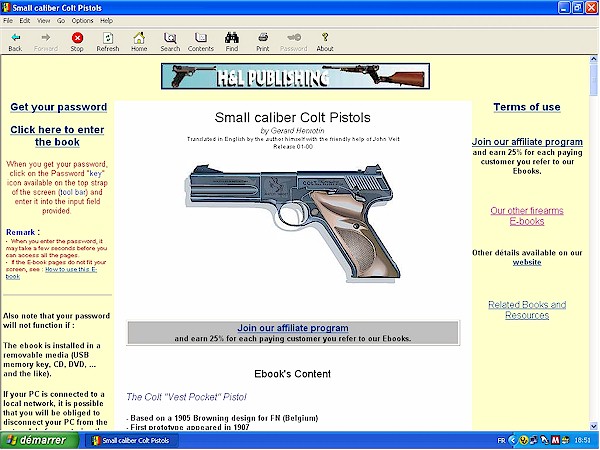
Task: Click the tray expand arrow icon
Action: pyautogui.click(x=513, y=440)
